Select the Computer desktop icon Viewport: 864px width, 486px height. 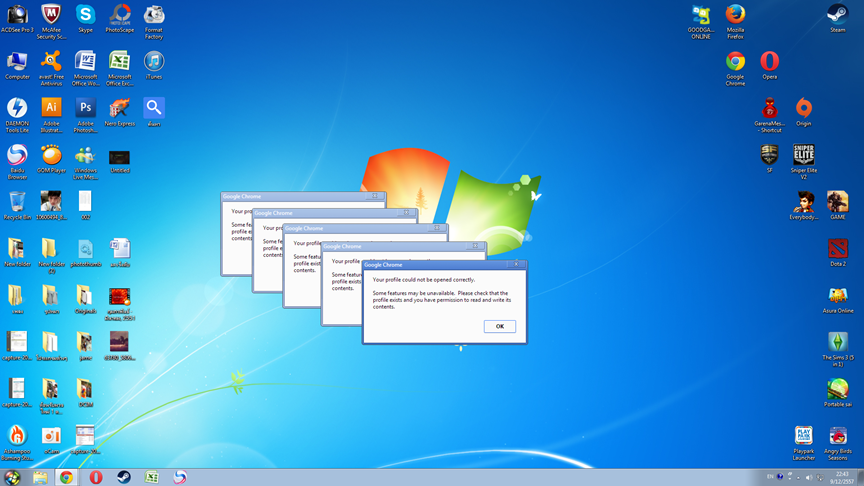pyautogui.click(x=17, y=65)
